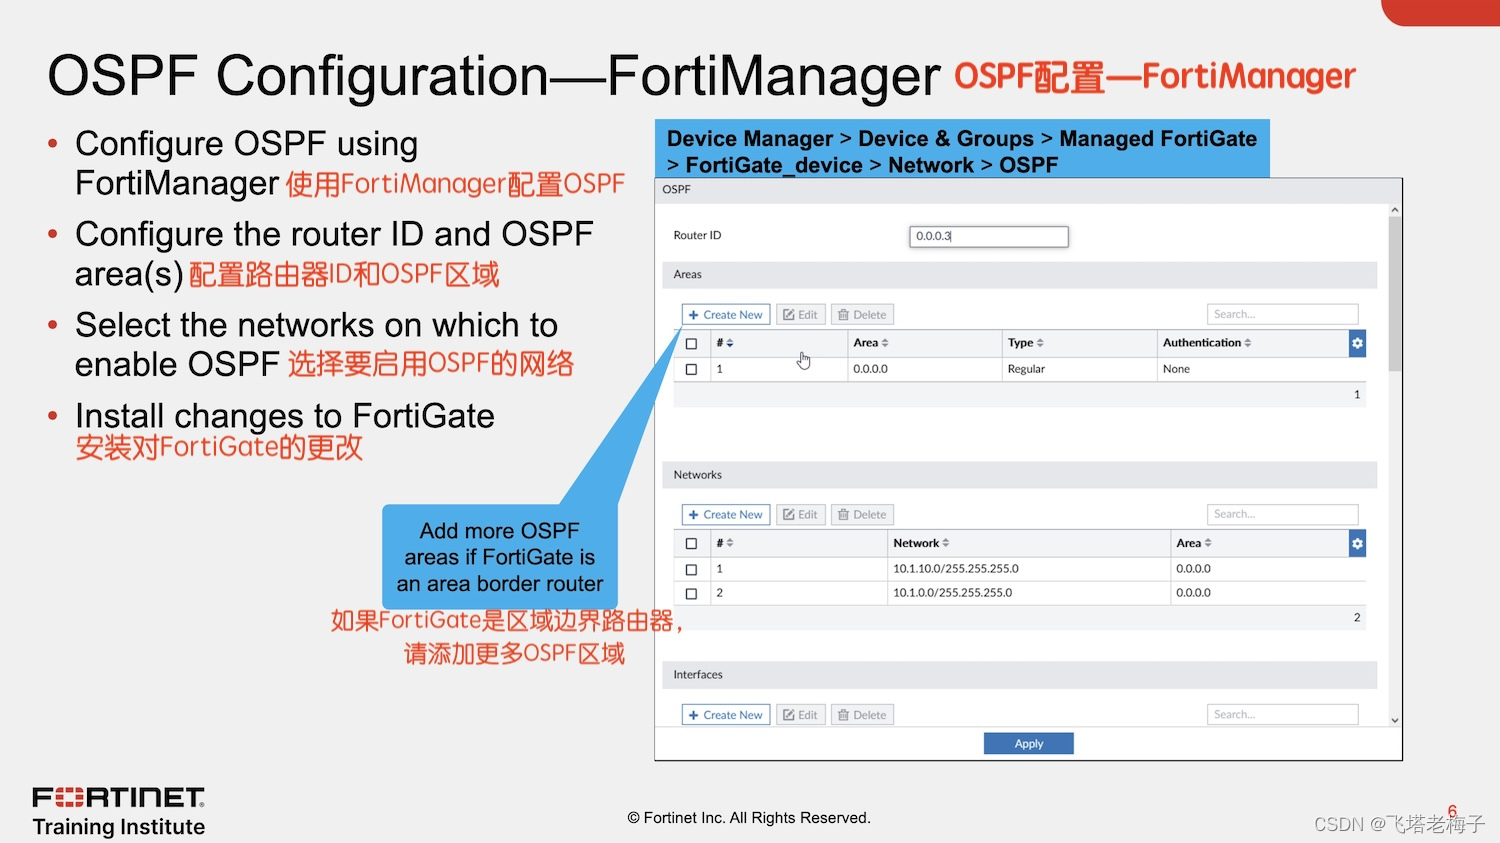Click the OSPF panel title
The image size is (1500, 843).
coord(676,189)
